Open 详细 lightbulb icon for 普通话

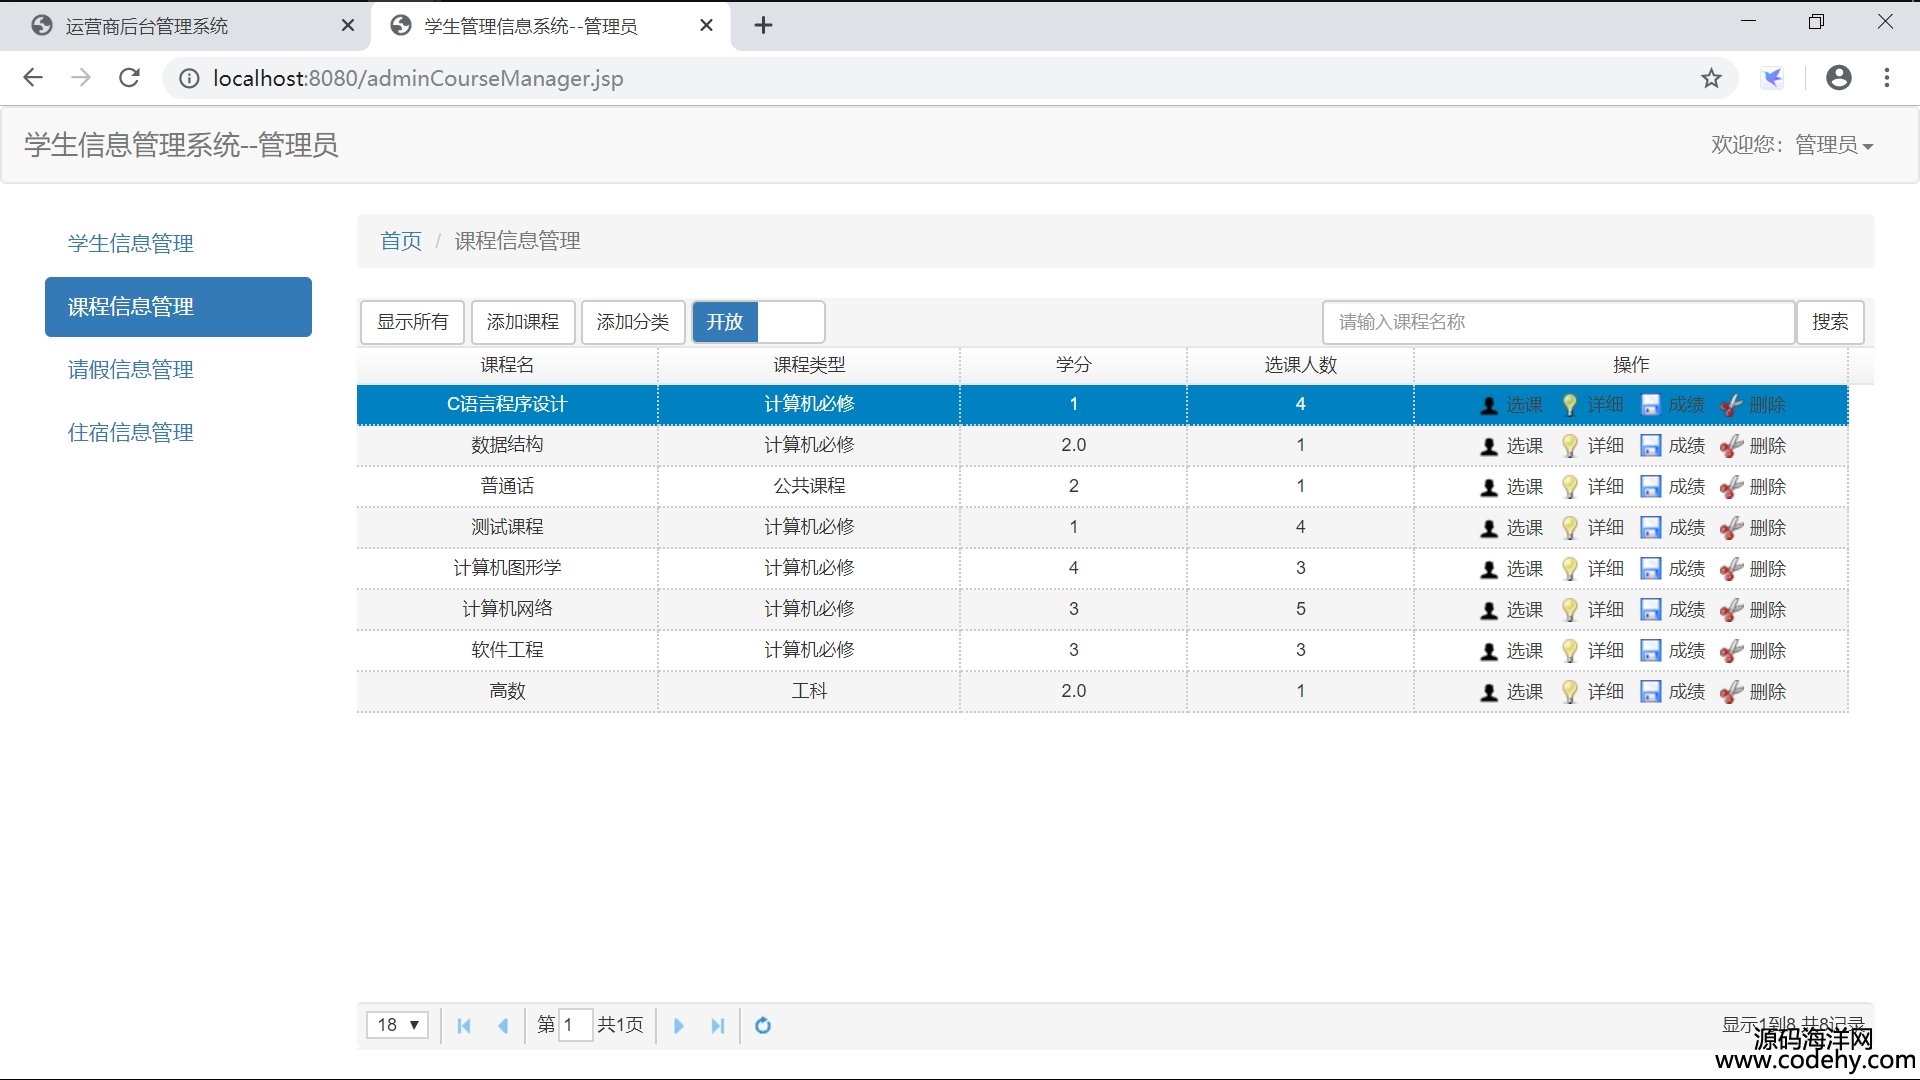coord(1570,487)
